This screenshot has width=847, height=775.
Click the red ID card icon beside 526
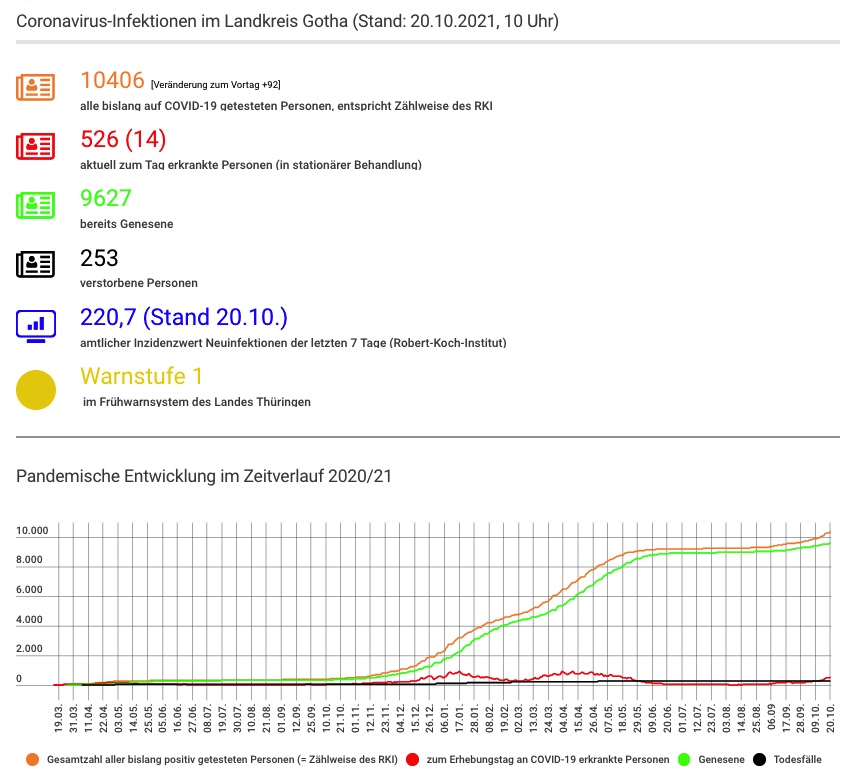(36, 146)
